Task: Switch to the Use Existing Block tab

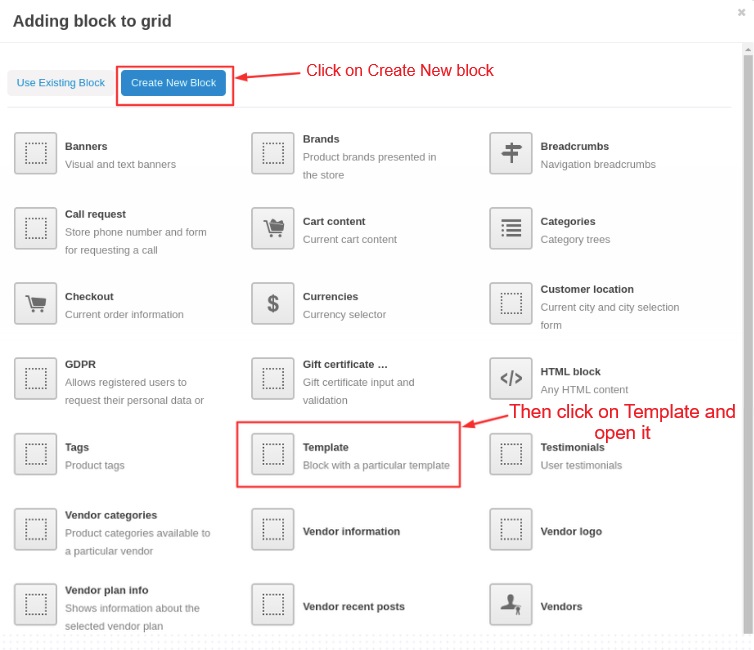Action: 61,83
